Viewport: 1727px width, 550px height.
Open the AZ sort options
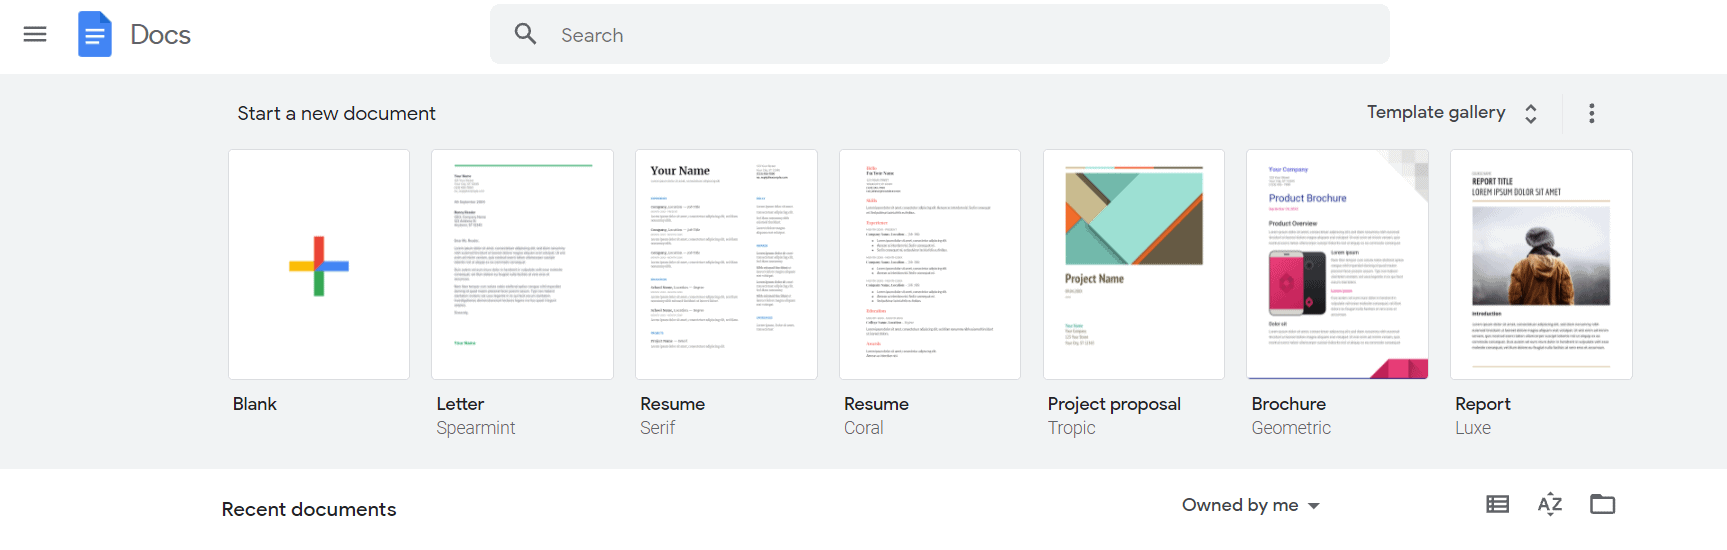(x=1549, y=504)
